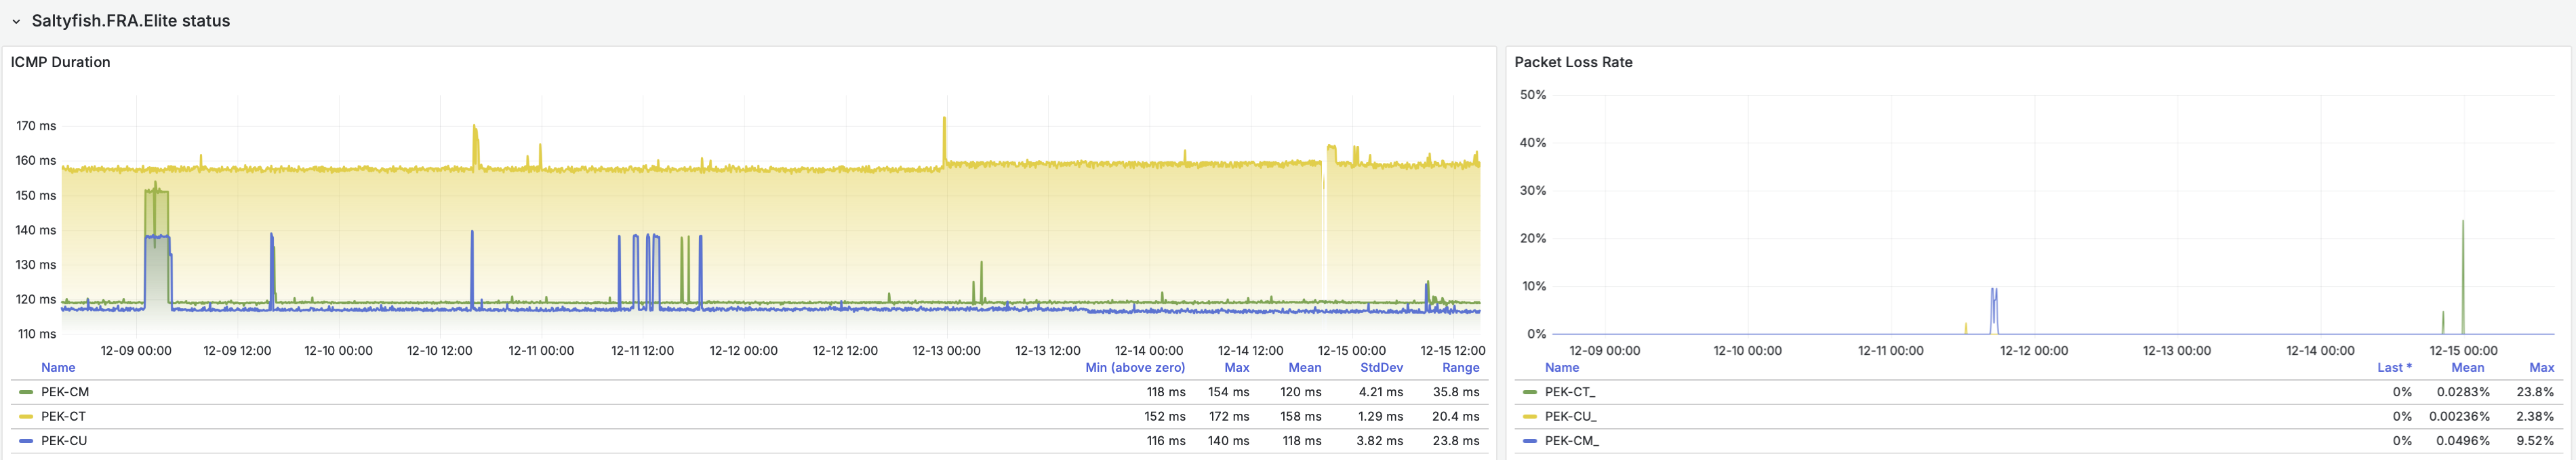Screen dimensions: 2576x460
Task: Click the blue PEK-CM_ legend color icon
Action: [x=1529, y=441]
